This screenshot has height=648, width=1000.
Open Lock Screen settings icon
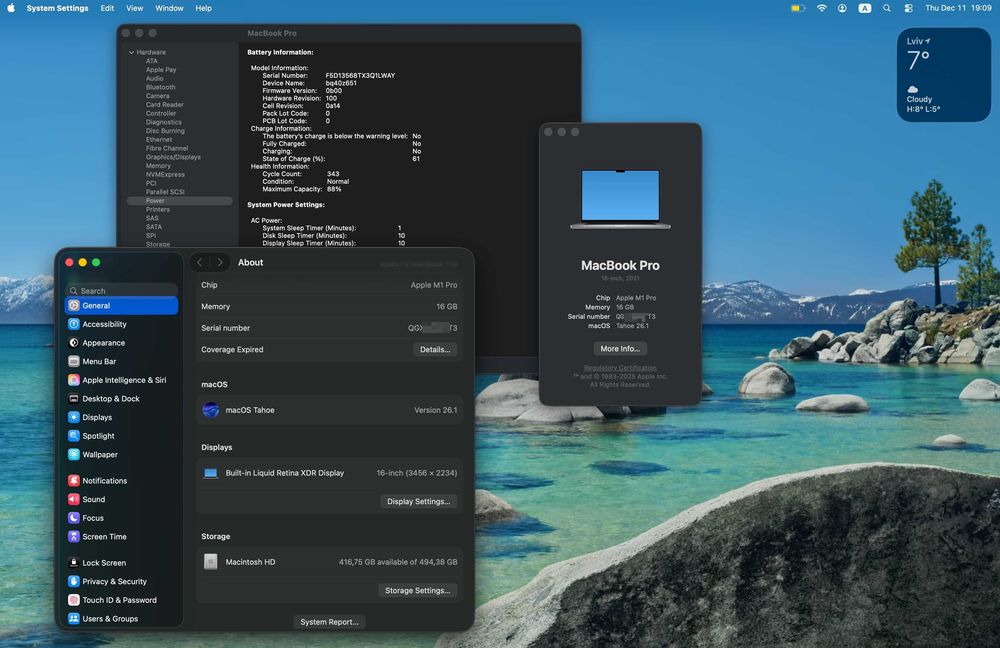pyautogui.click(x=74, y=563)
